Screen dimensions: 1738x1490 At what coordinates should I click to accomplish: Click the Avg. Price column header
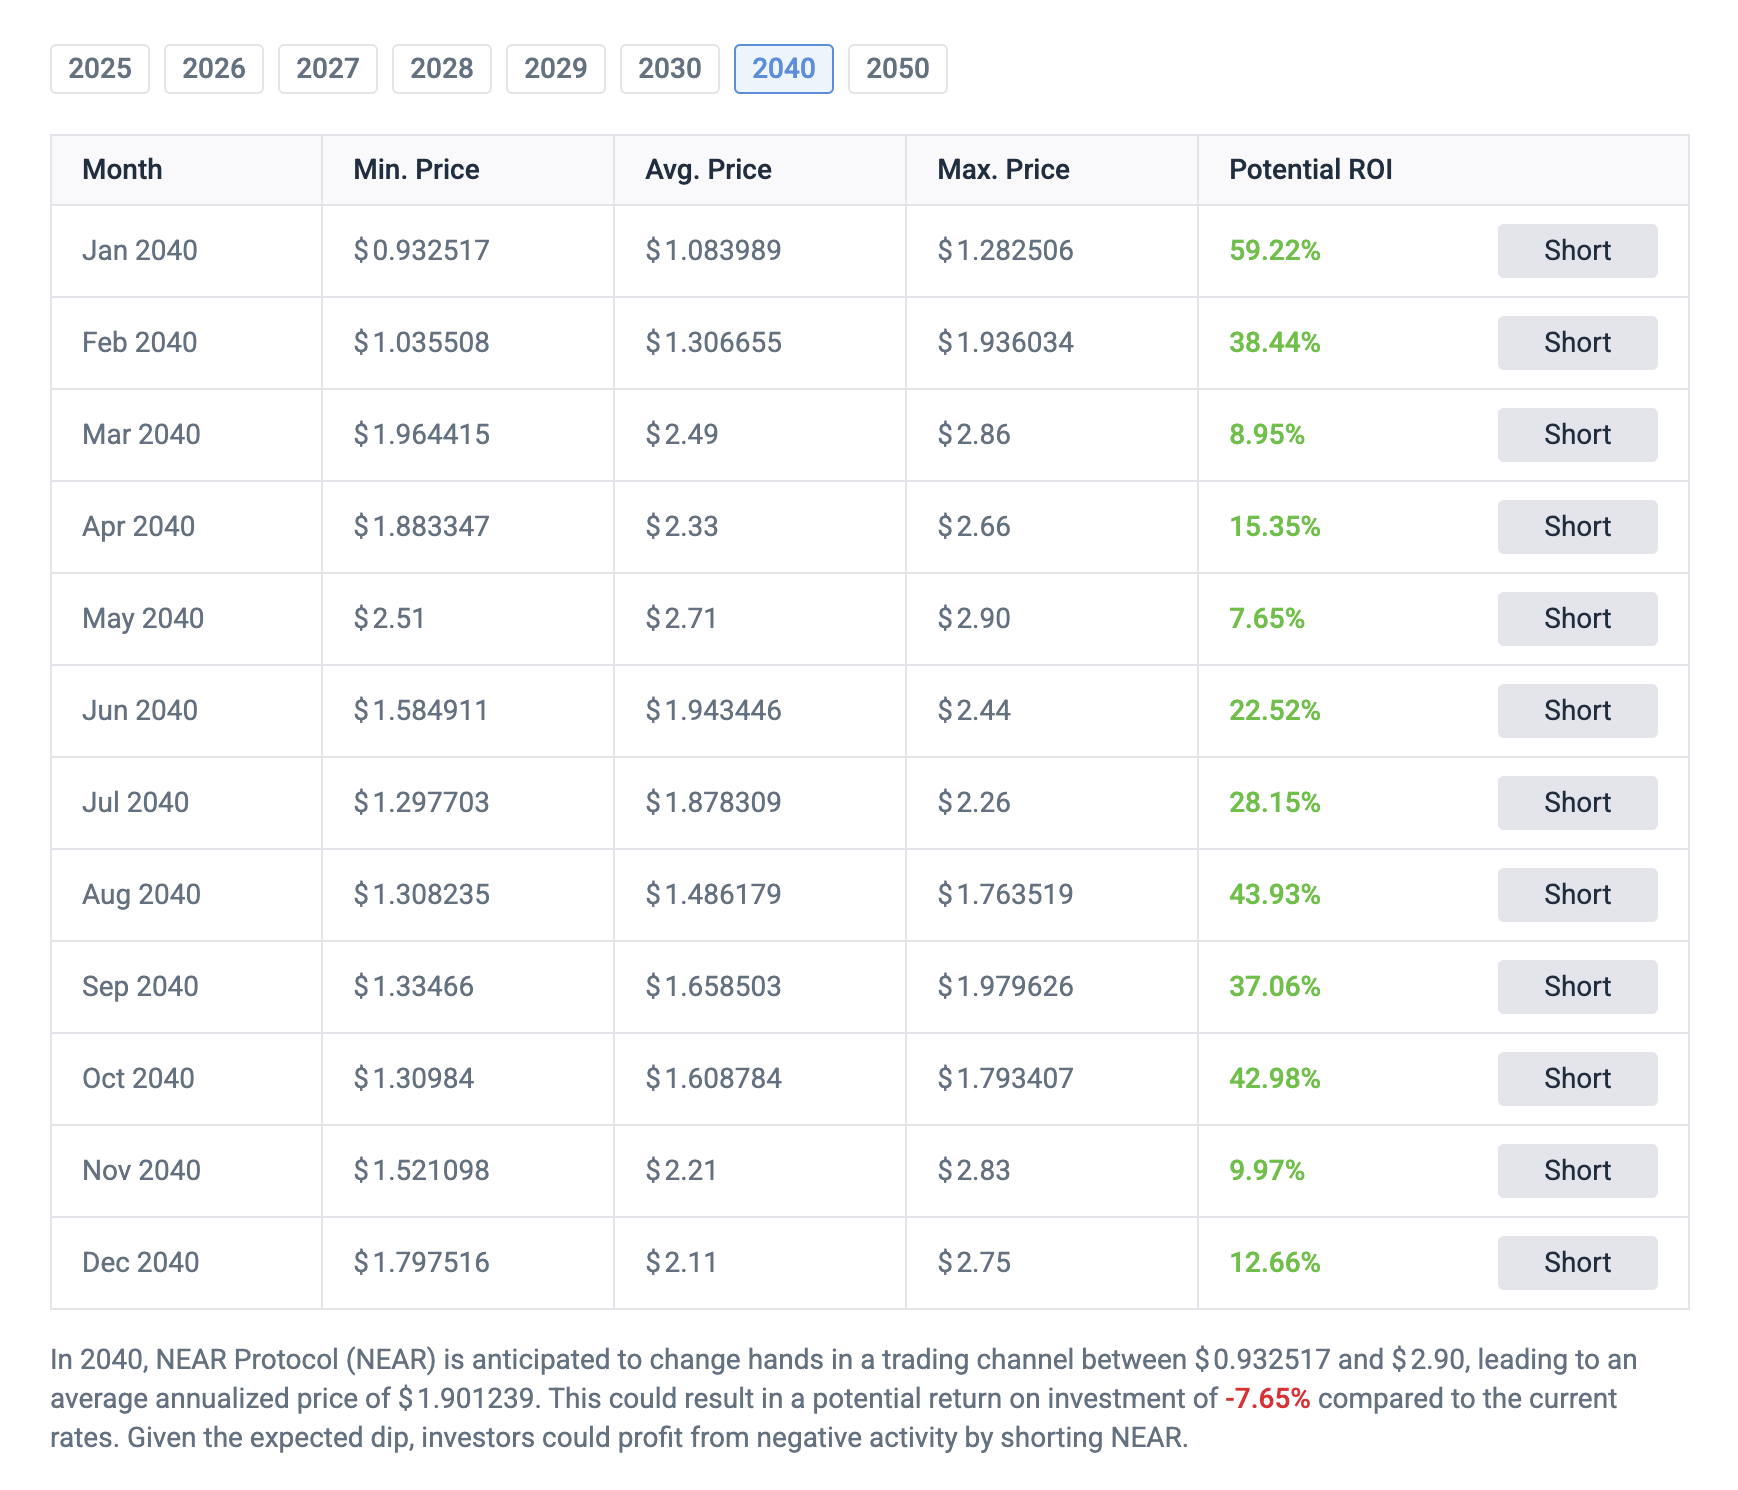(x=760, y=170)
